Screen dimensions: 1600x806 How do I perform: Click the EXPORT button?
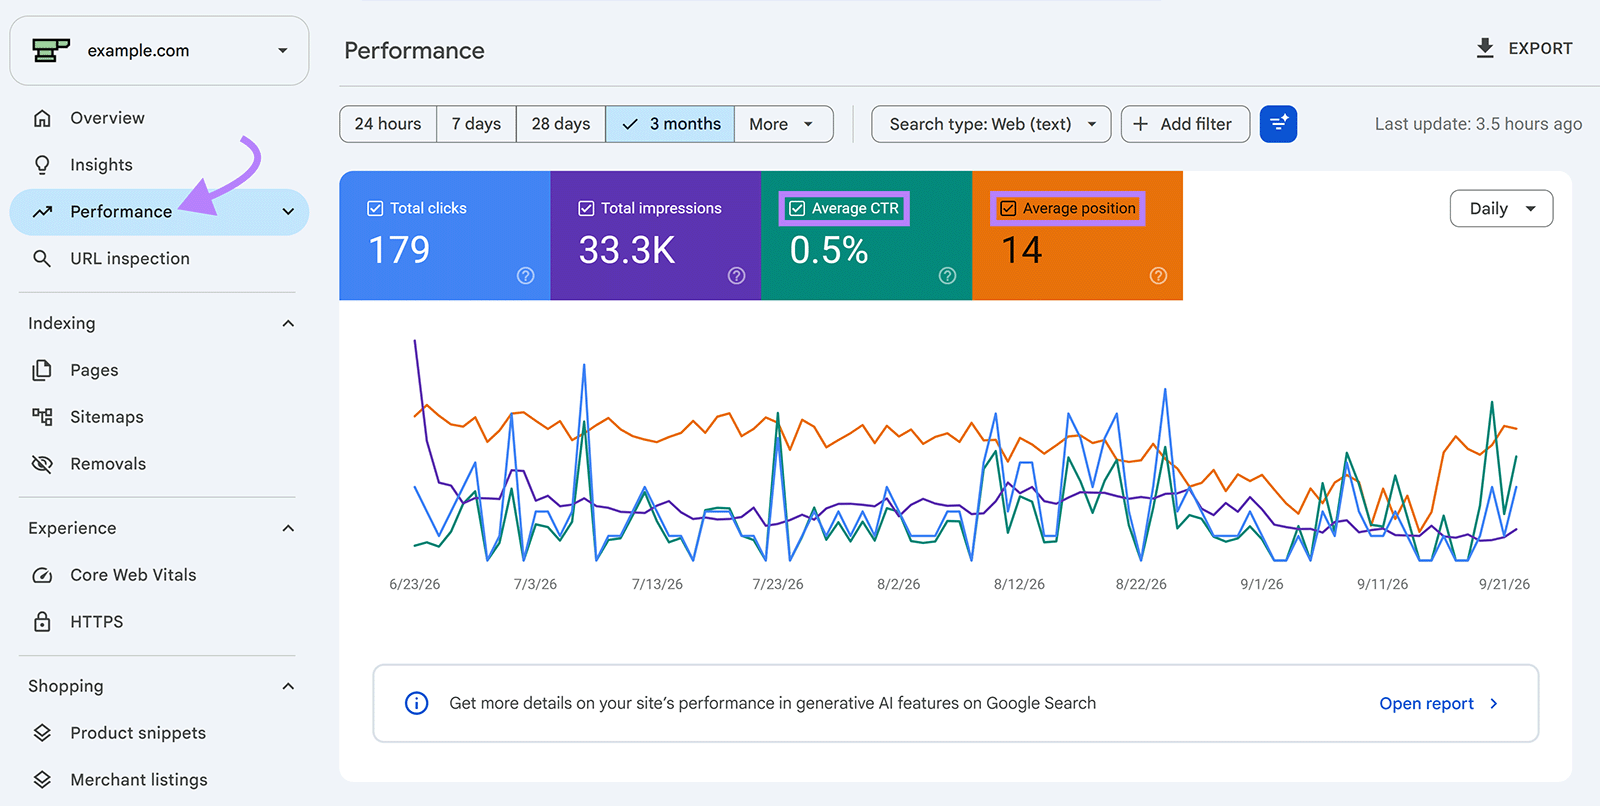(1525, 49)
